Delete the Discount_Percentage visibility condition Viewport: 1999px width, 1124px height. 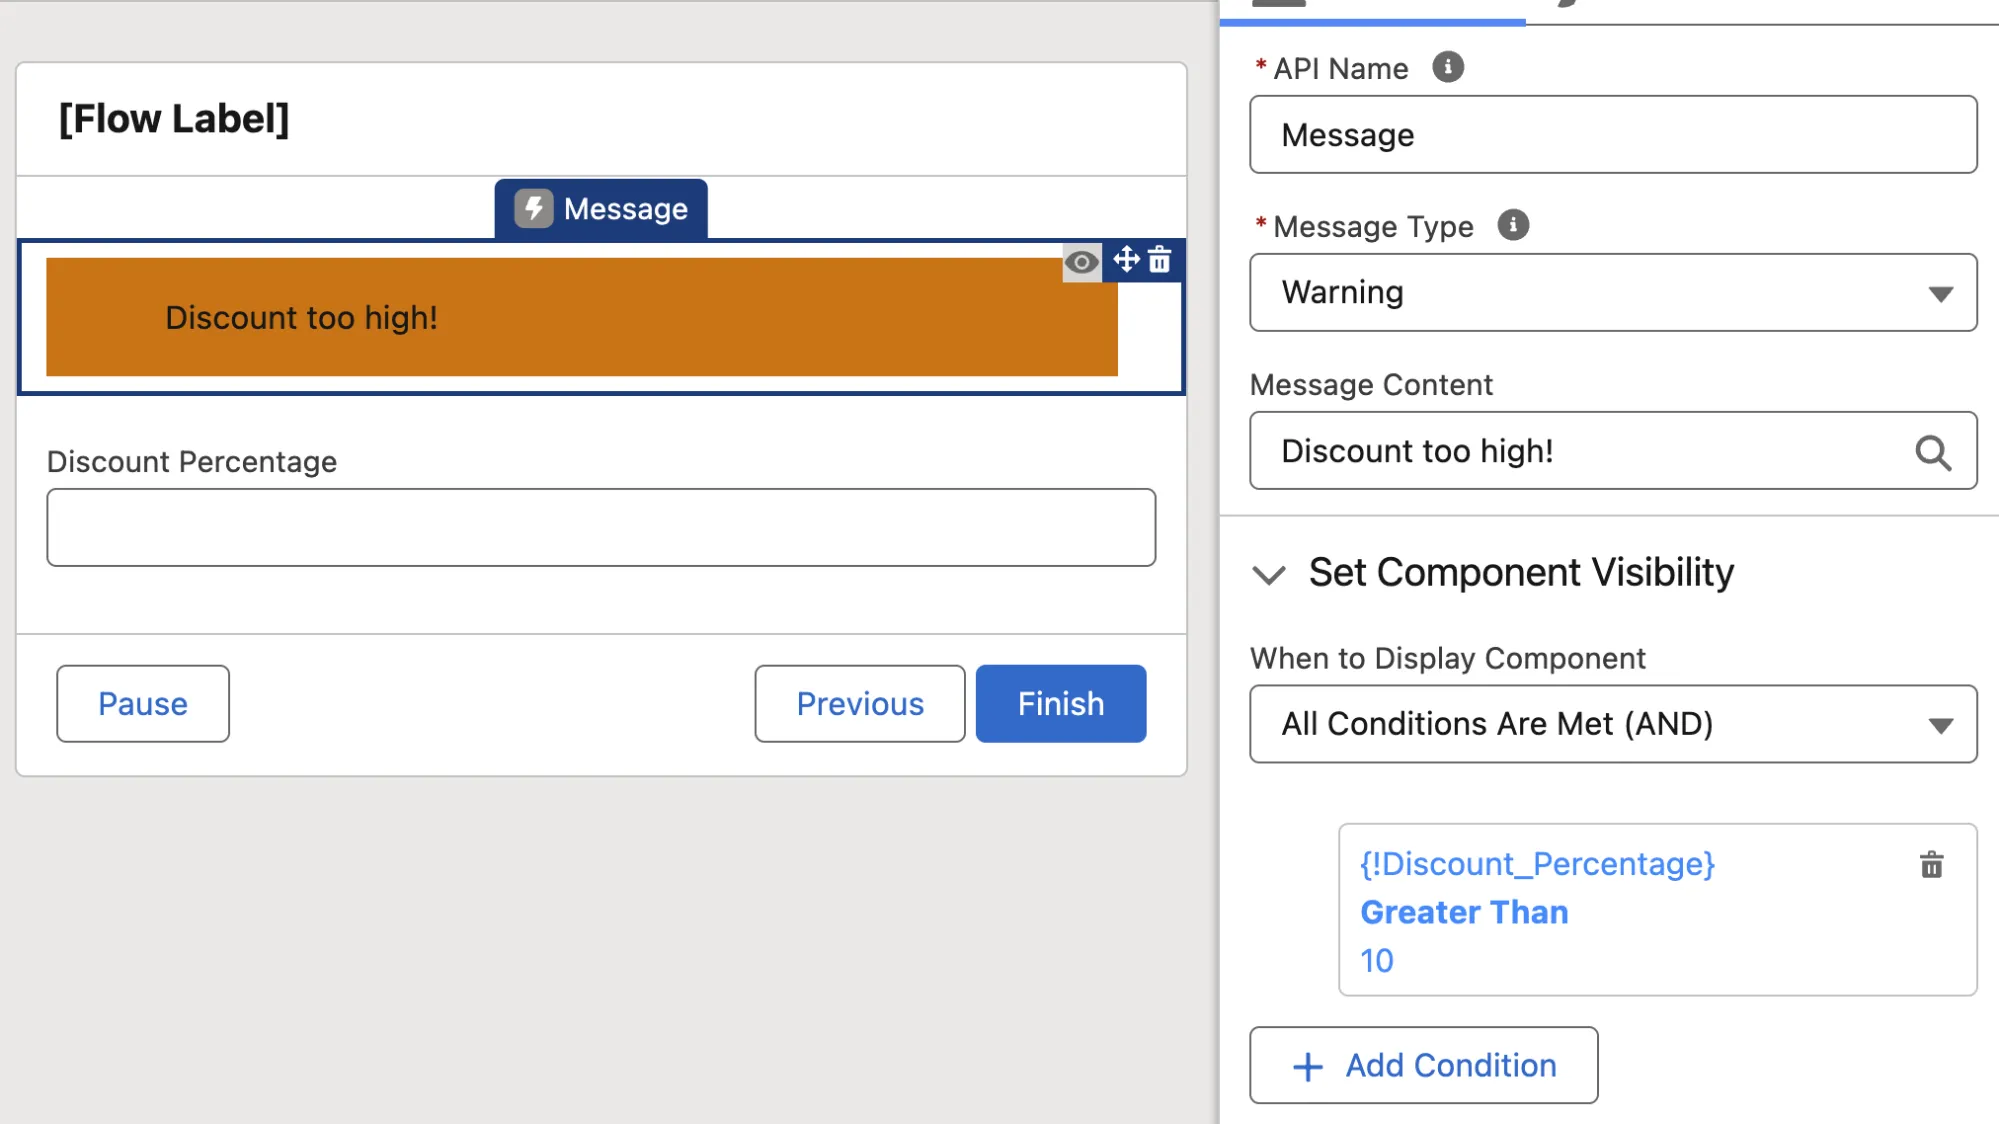point(1932,864)
